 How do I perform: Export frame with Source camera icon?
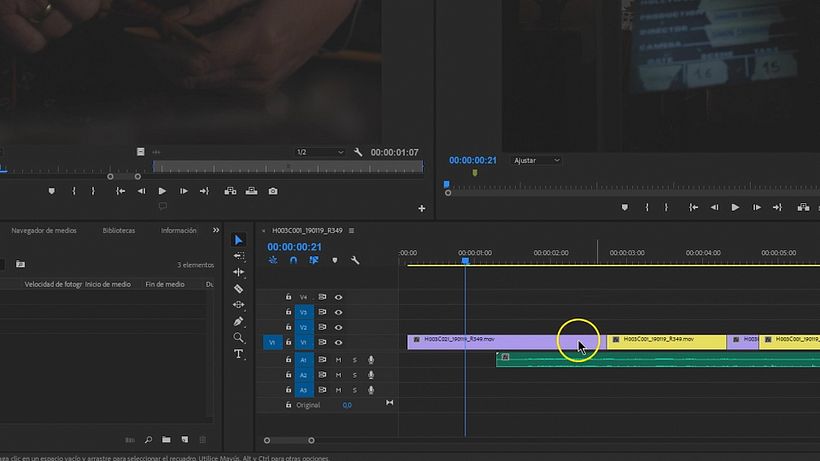tap(273, 191)
